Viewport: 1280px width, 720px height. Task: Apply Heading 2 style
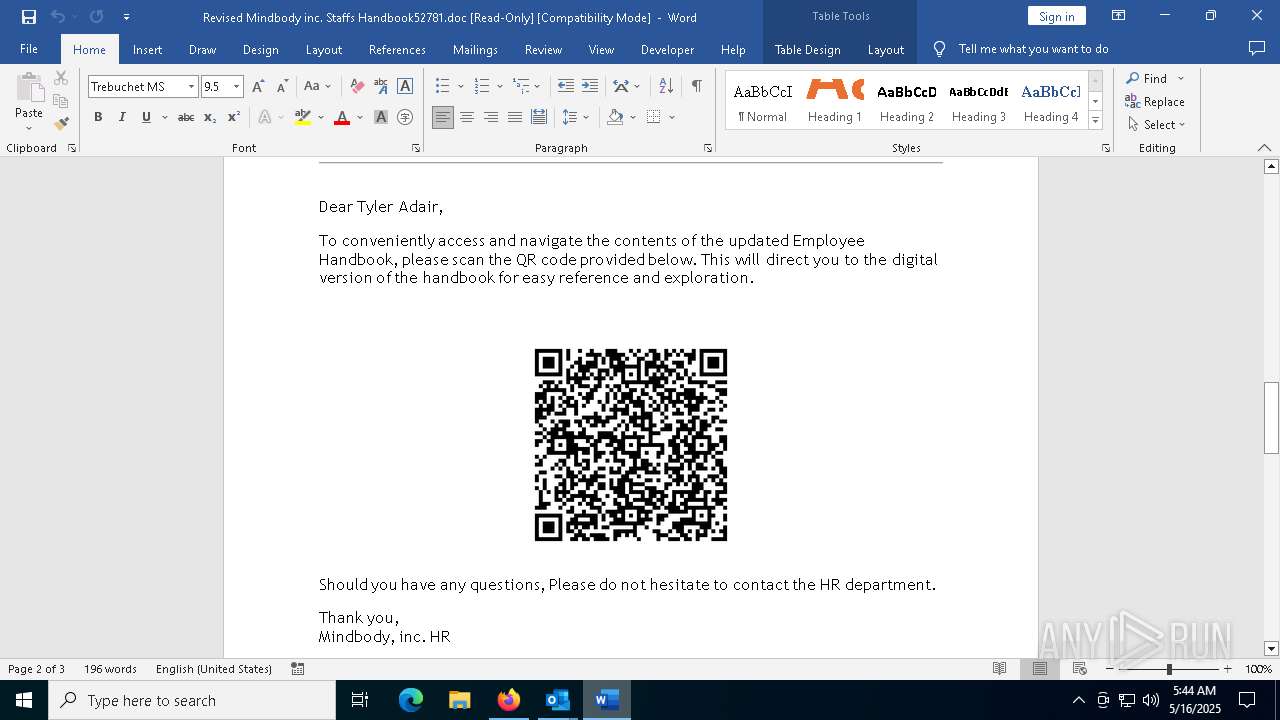(x=907, y=101)
